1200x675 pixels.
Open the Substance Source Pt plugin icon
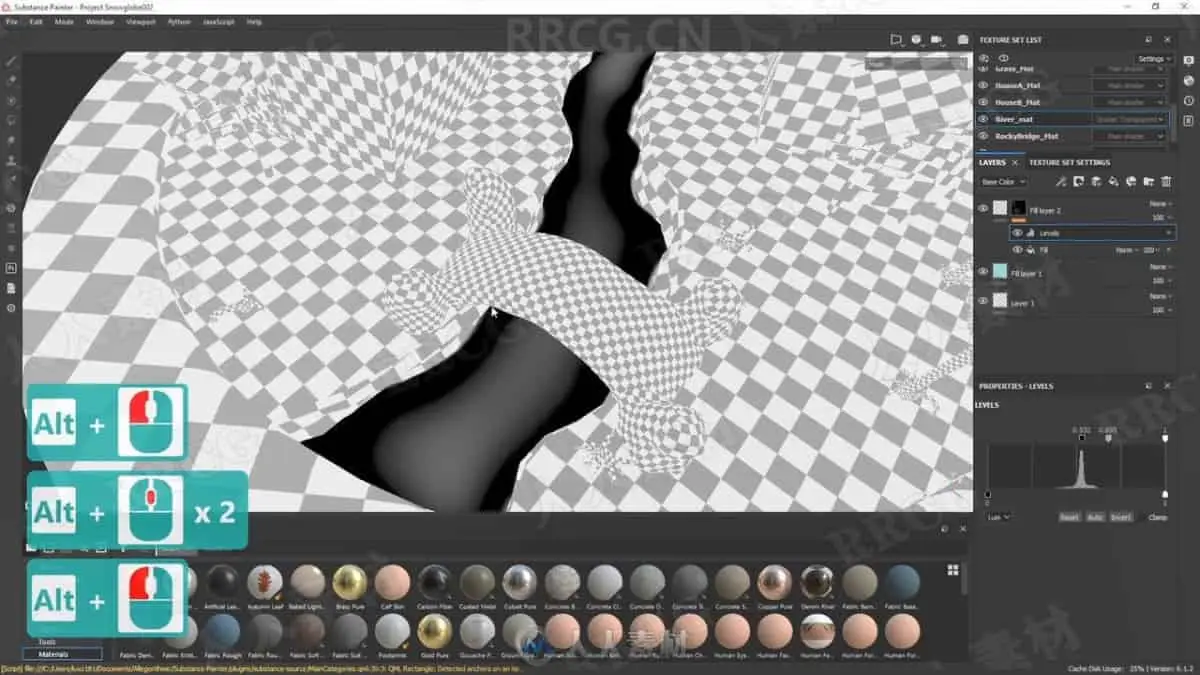11,268
